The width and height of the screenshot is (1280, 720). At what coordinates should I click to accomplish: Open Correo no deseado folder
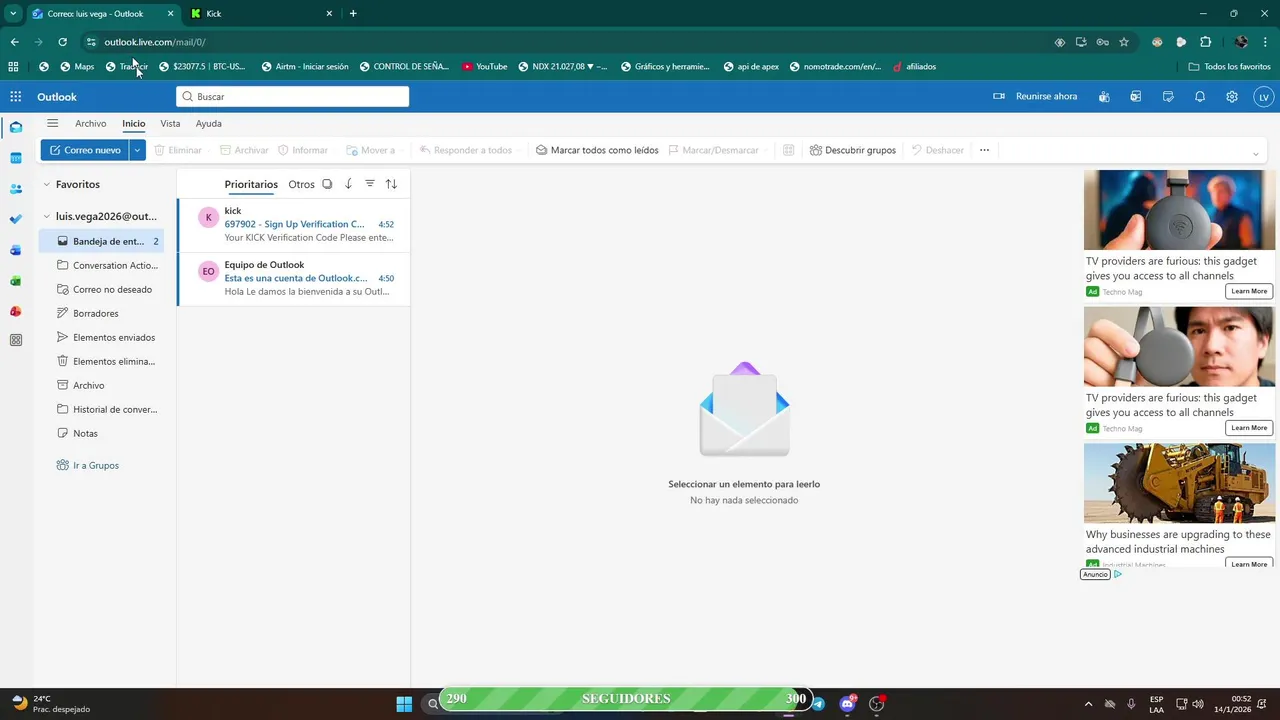tap(102, 289)
